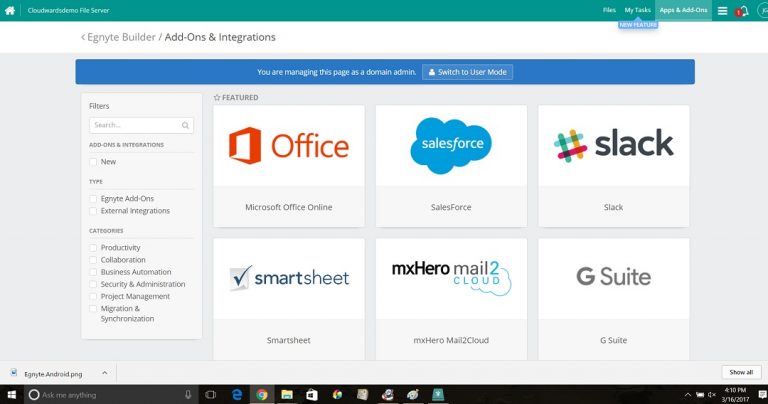Open File Explorer from the taskbar
Viewport: 768px width, 404px height.
(287, 395)
